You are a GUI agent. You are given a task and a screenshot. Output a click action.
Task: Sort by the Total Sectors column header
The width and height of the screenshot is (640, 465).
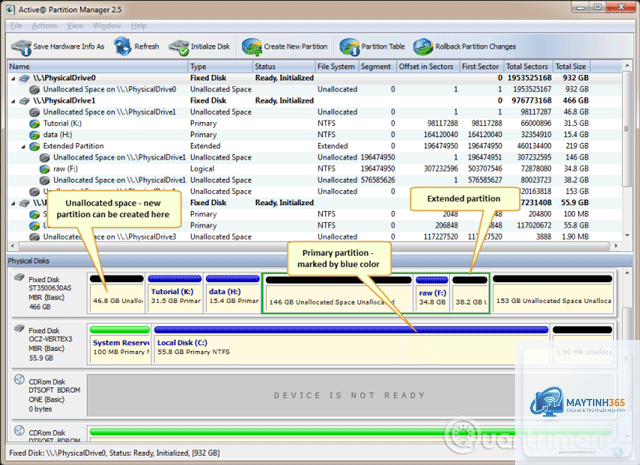click(528, 66)
